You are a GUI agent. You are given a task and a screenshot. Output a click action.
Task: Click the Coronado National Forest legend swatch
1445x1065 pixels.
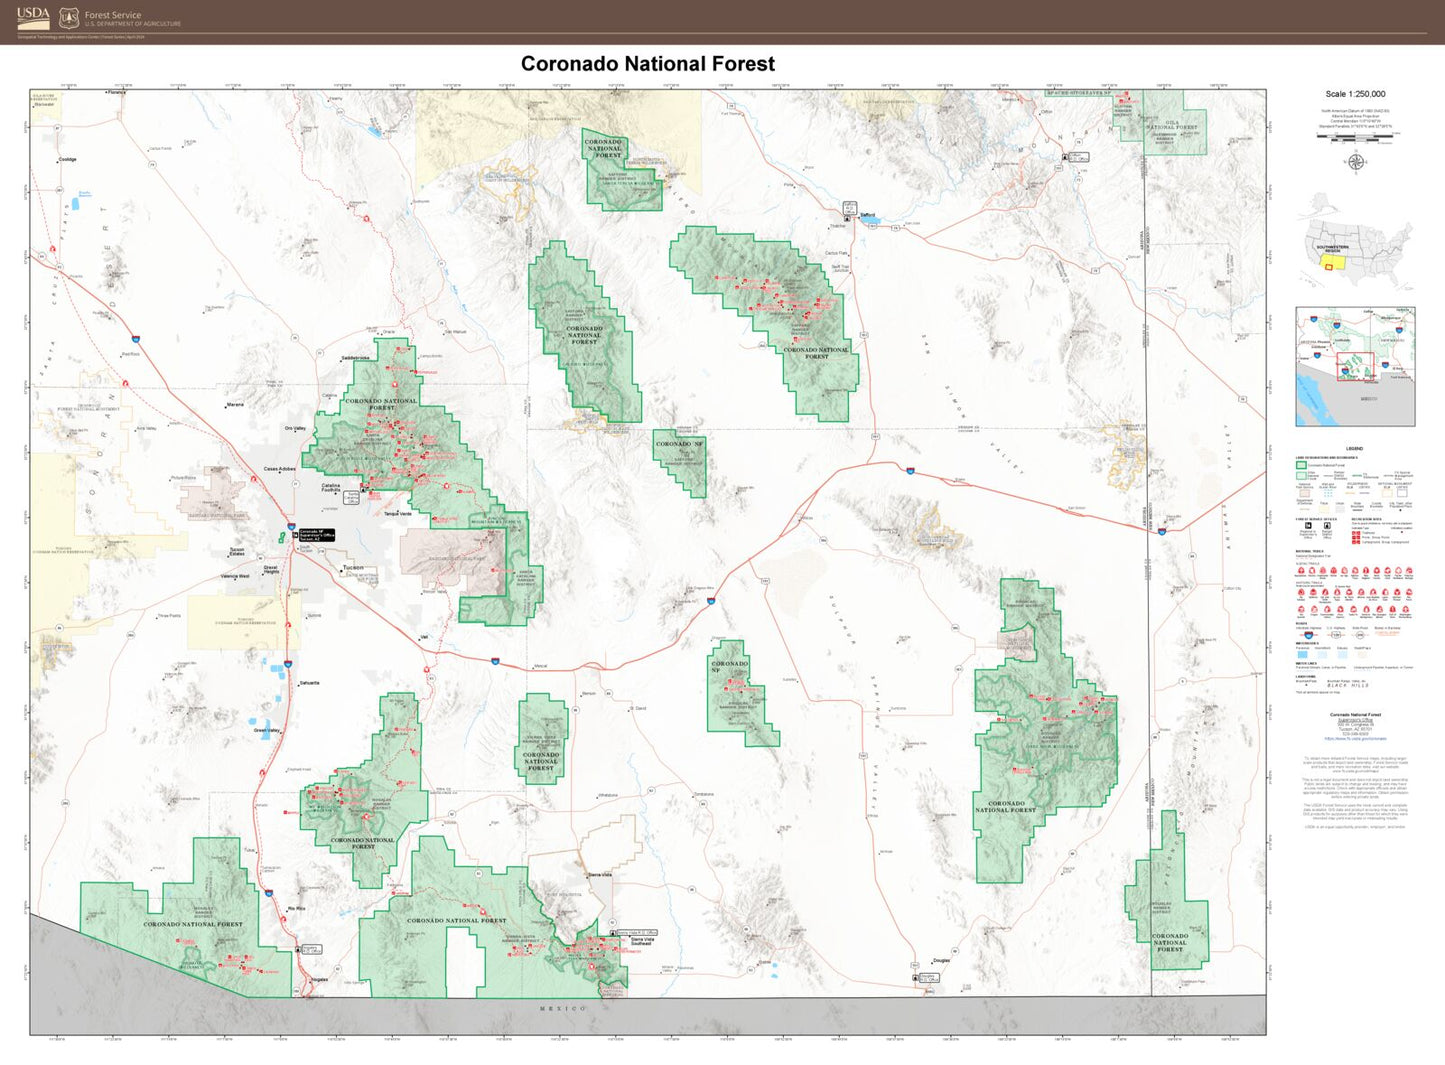coord(1302,465)
